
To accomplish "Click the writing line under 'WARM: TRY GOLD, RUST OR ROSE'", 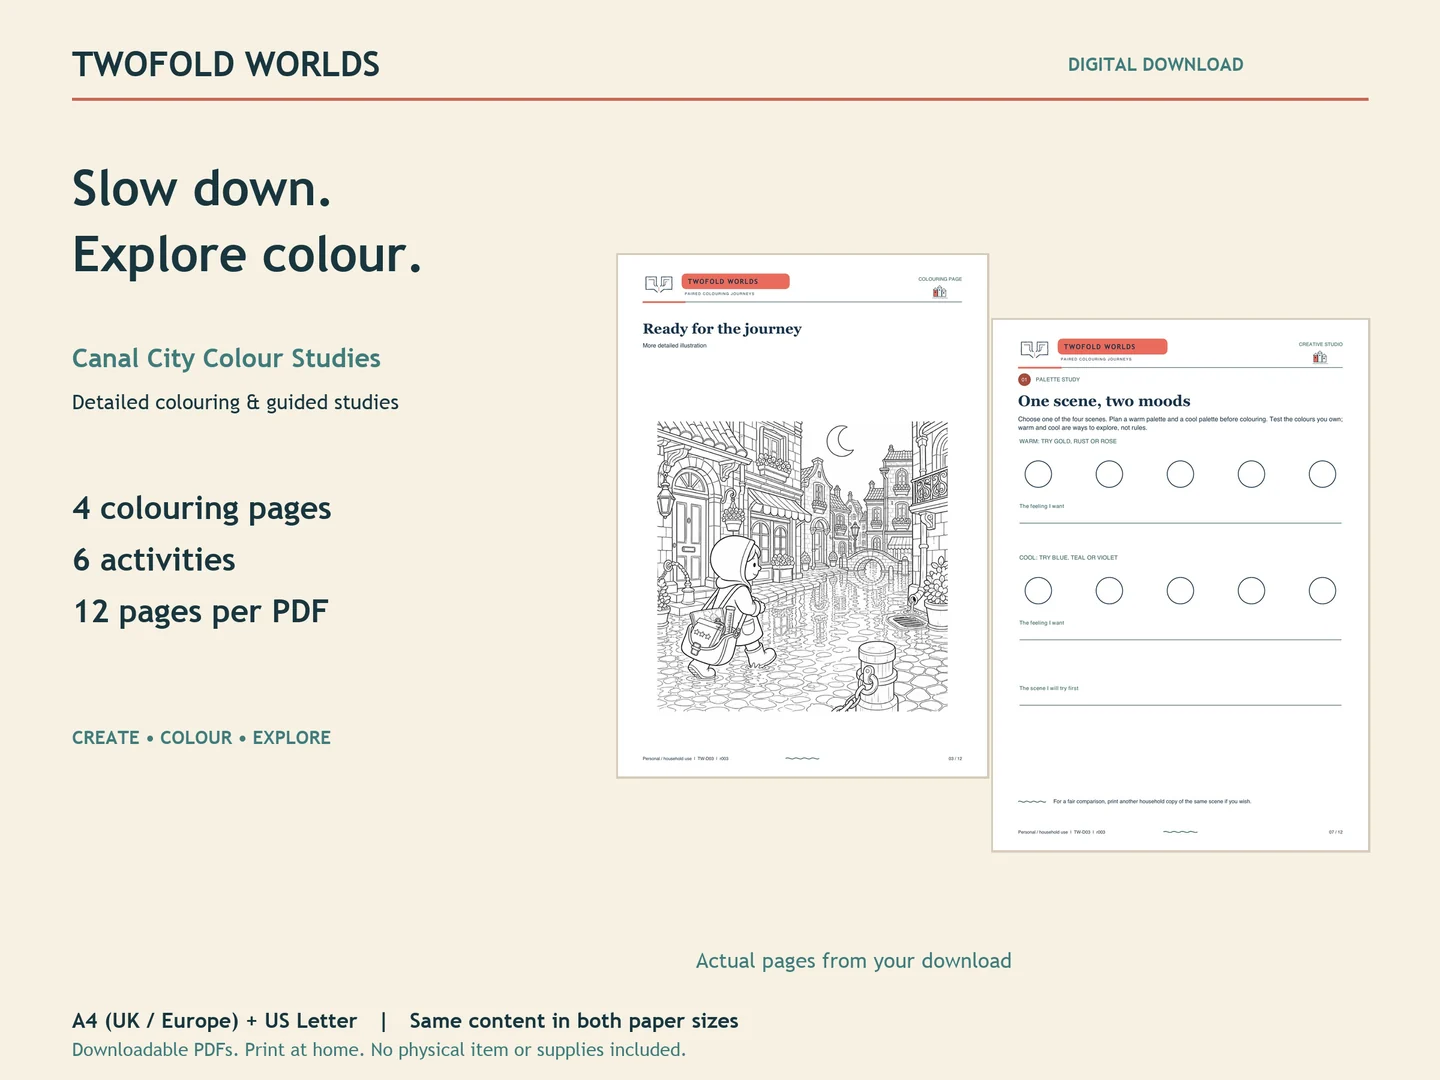I will 1180,522.
